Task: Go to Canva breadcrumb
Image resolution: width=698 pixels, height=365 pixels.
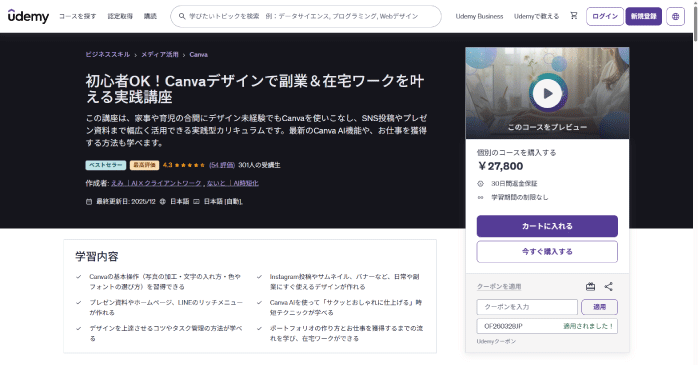Action: click(199, 55)
